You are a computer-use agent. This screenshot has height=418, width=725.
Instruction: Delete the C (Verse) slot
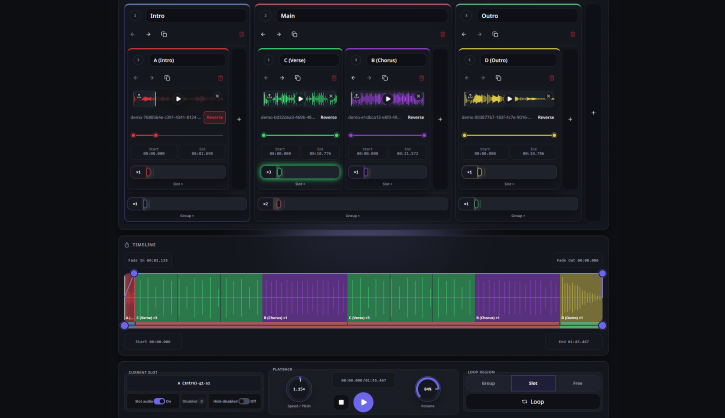[x=334, y=78]
